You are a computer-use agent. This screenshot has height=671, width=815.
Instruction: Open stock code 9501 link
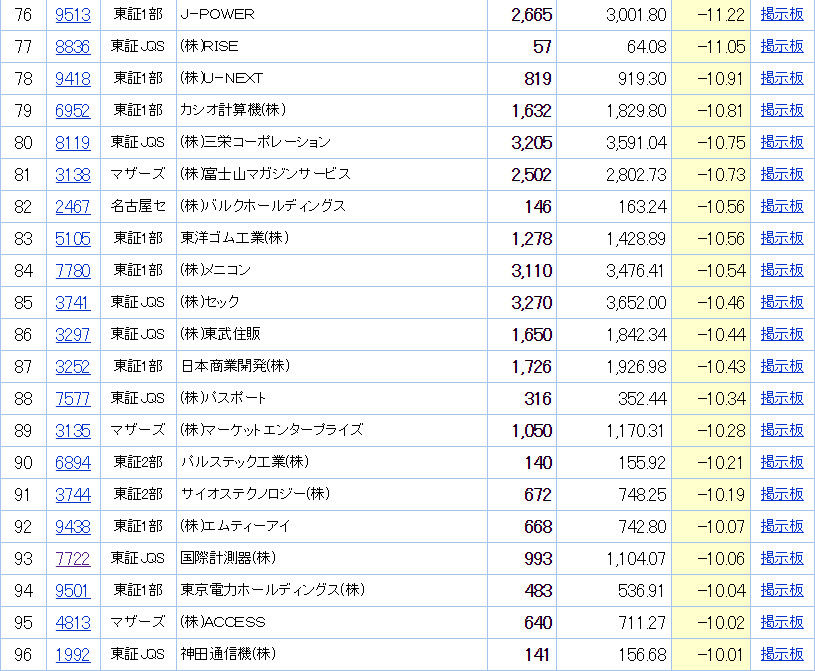tap(73, 591)
